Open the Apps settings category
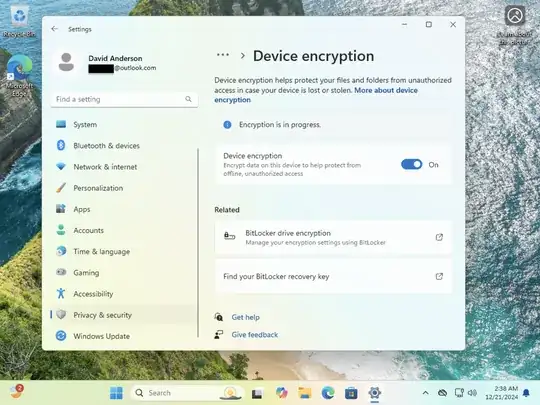This screenshot has width=540, height=405. (x=124, y=209)
